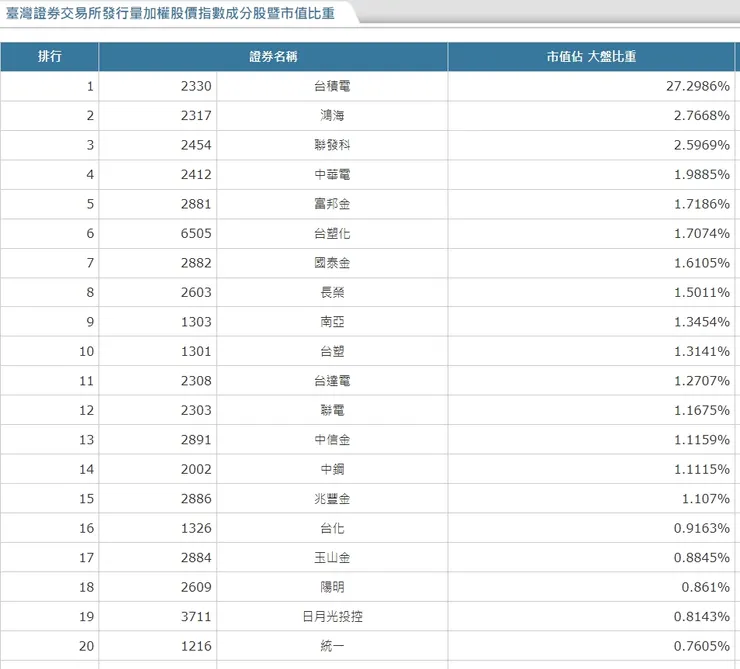Click stock code 1303

[x=196, y=322]
